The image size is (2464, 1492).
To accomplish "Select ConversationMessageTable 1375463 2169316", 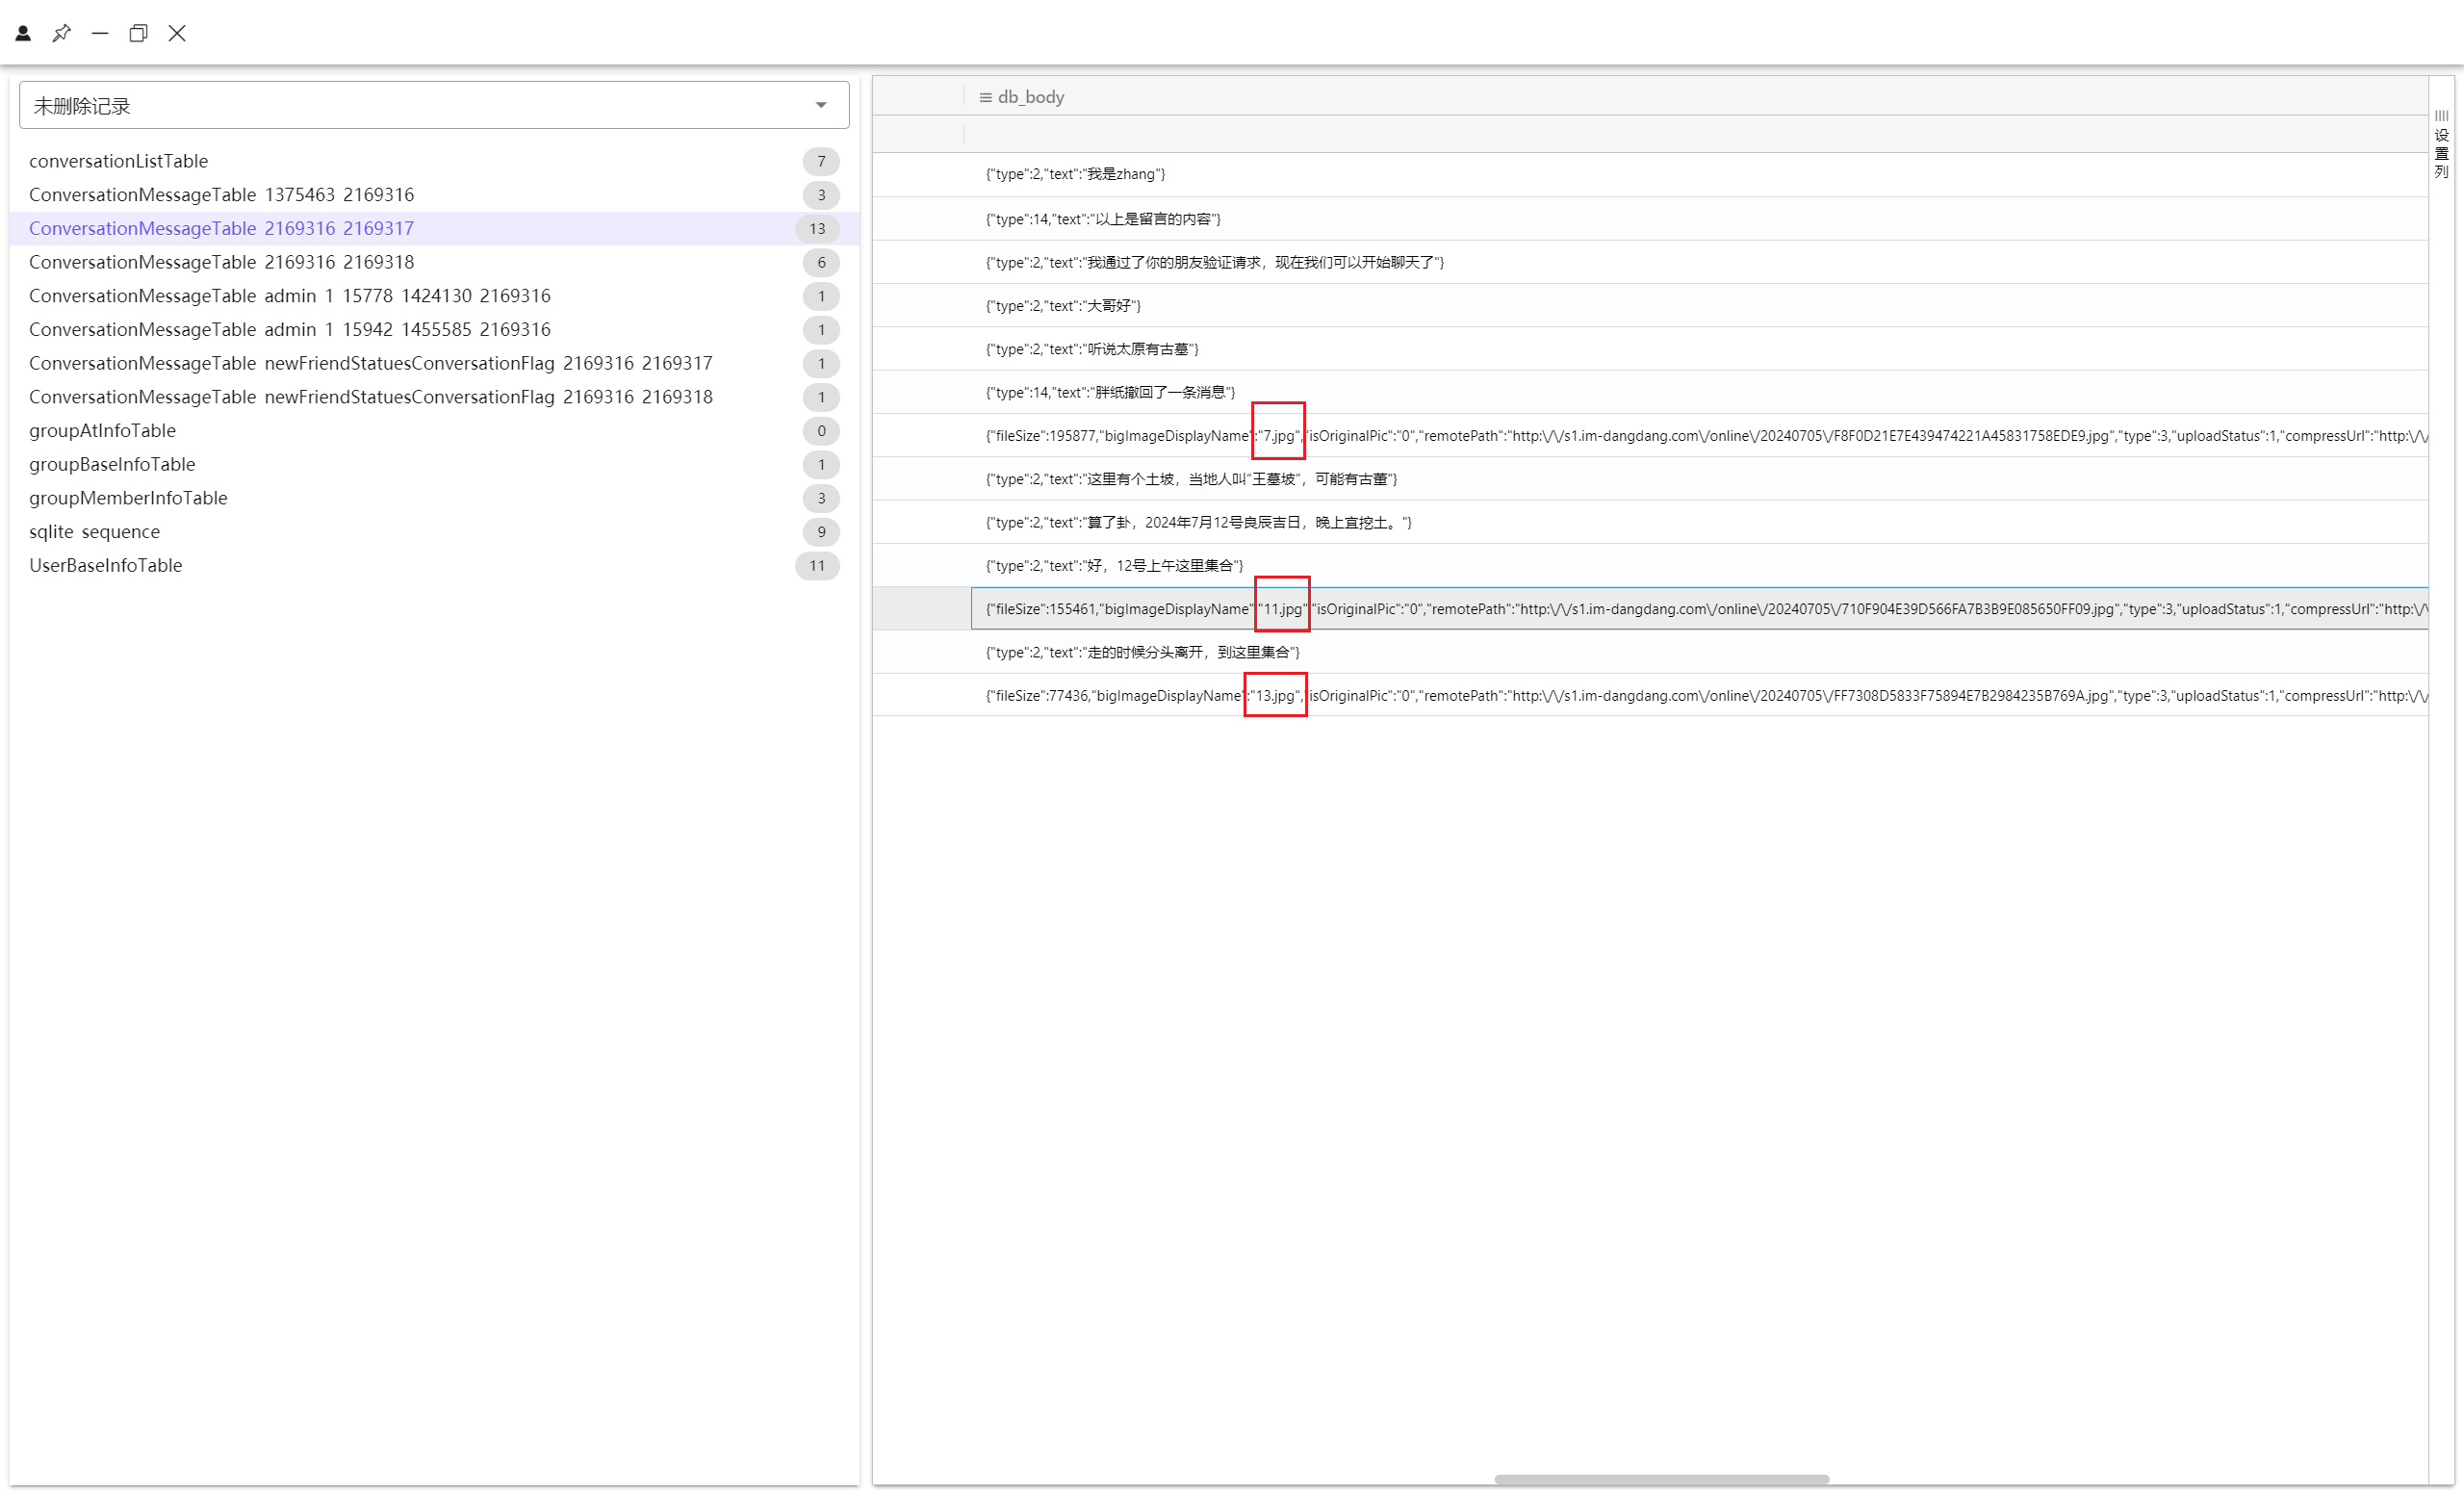I will tap(434, 195).
